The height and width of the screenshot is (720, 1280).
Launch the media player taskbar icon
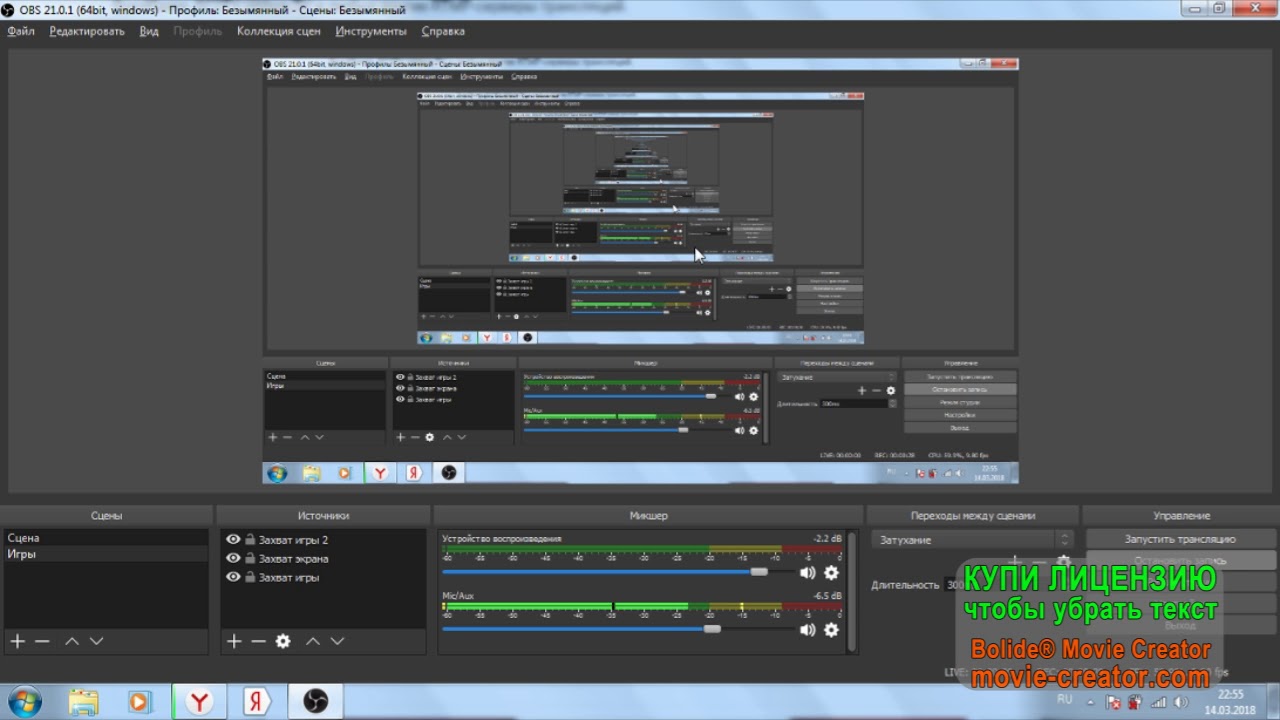[x=139, y=702]
